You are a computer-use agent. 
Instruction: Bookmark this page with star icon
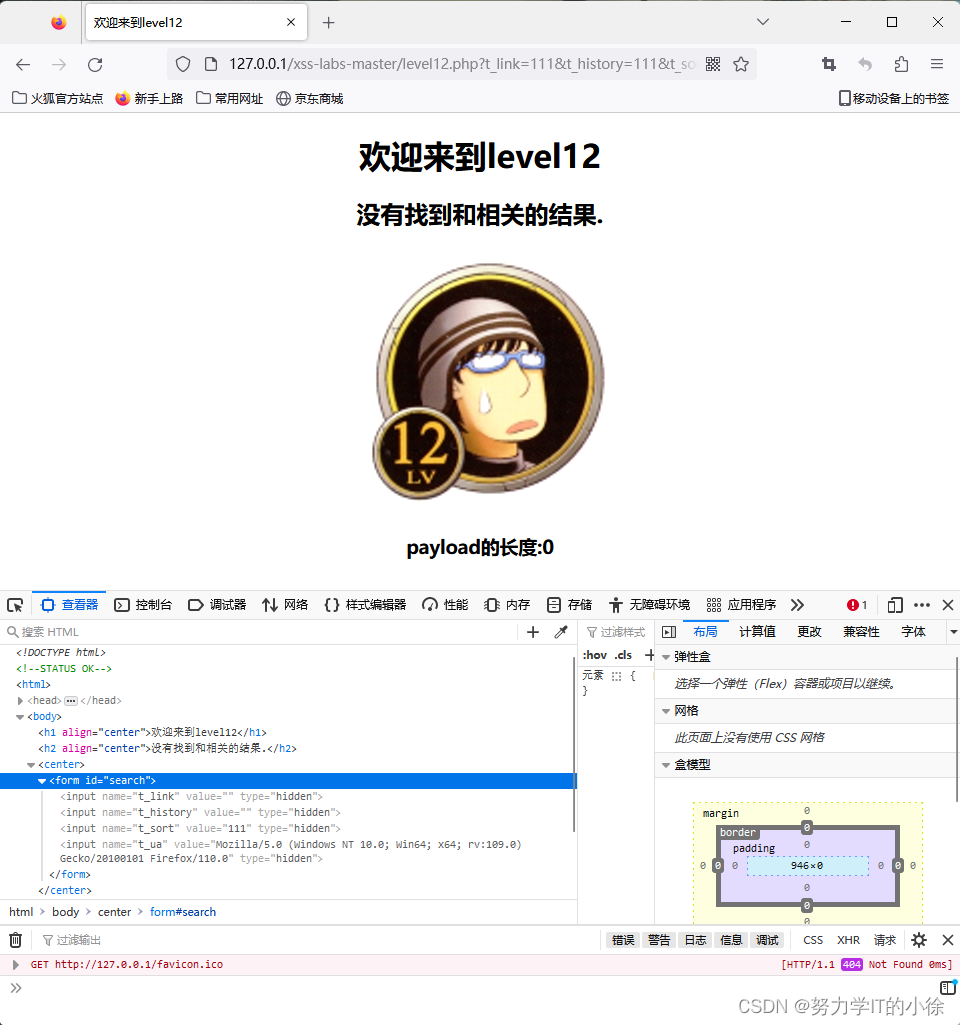click(x=741, y=64)
